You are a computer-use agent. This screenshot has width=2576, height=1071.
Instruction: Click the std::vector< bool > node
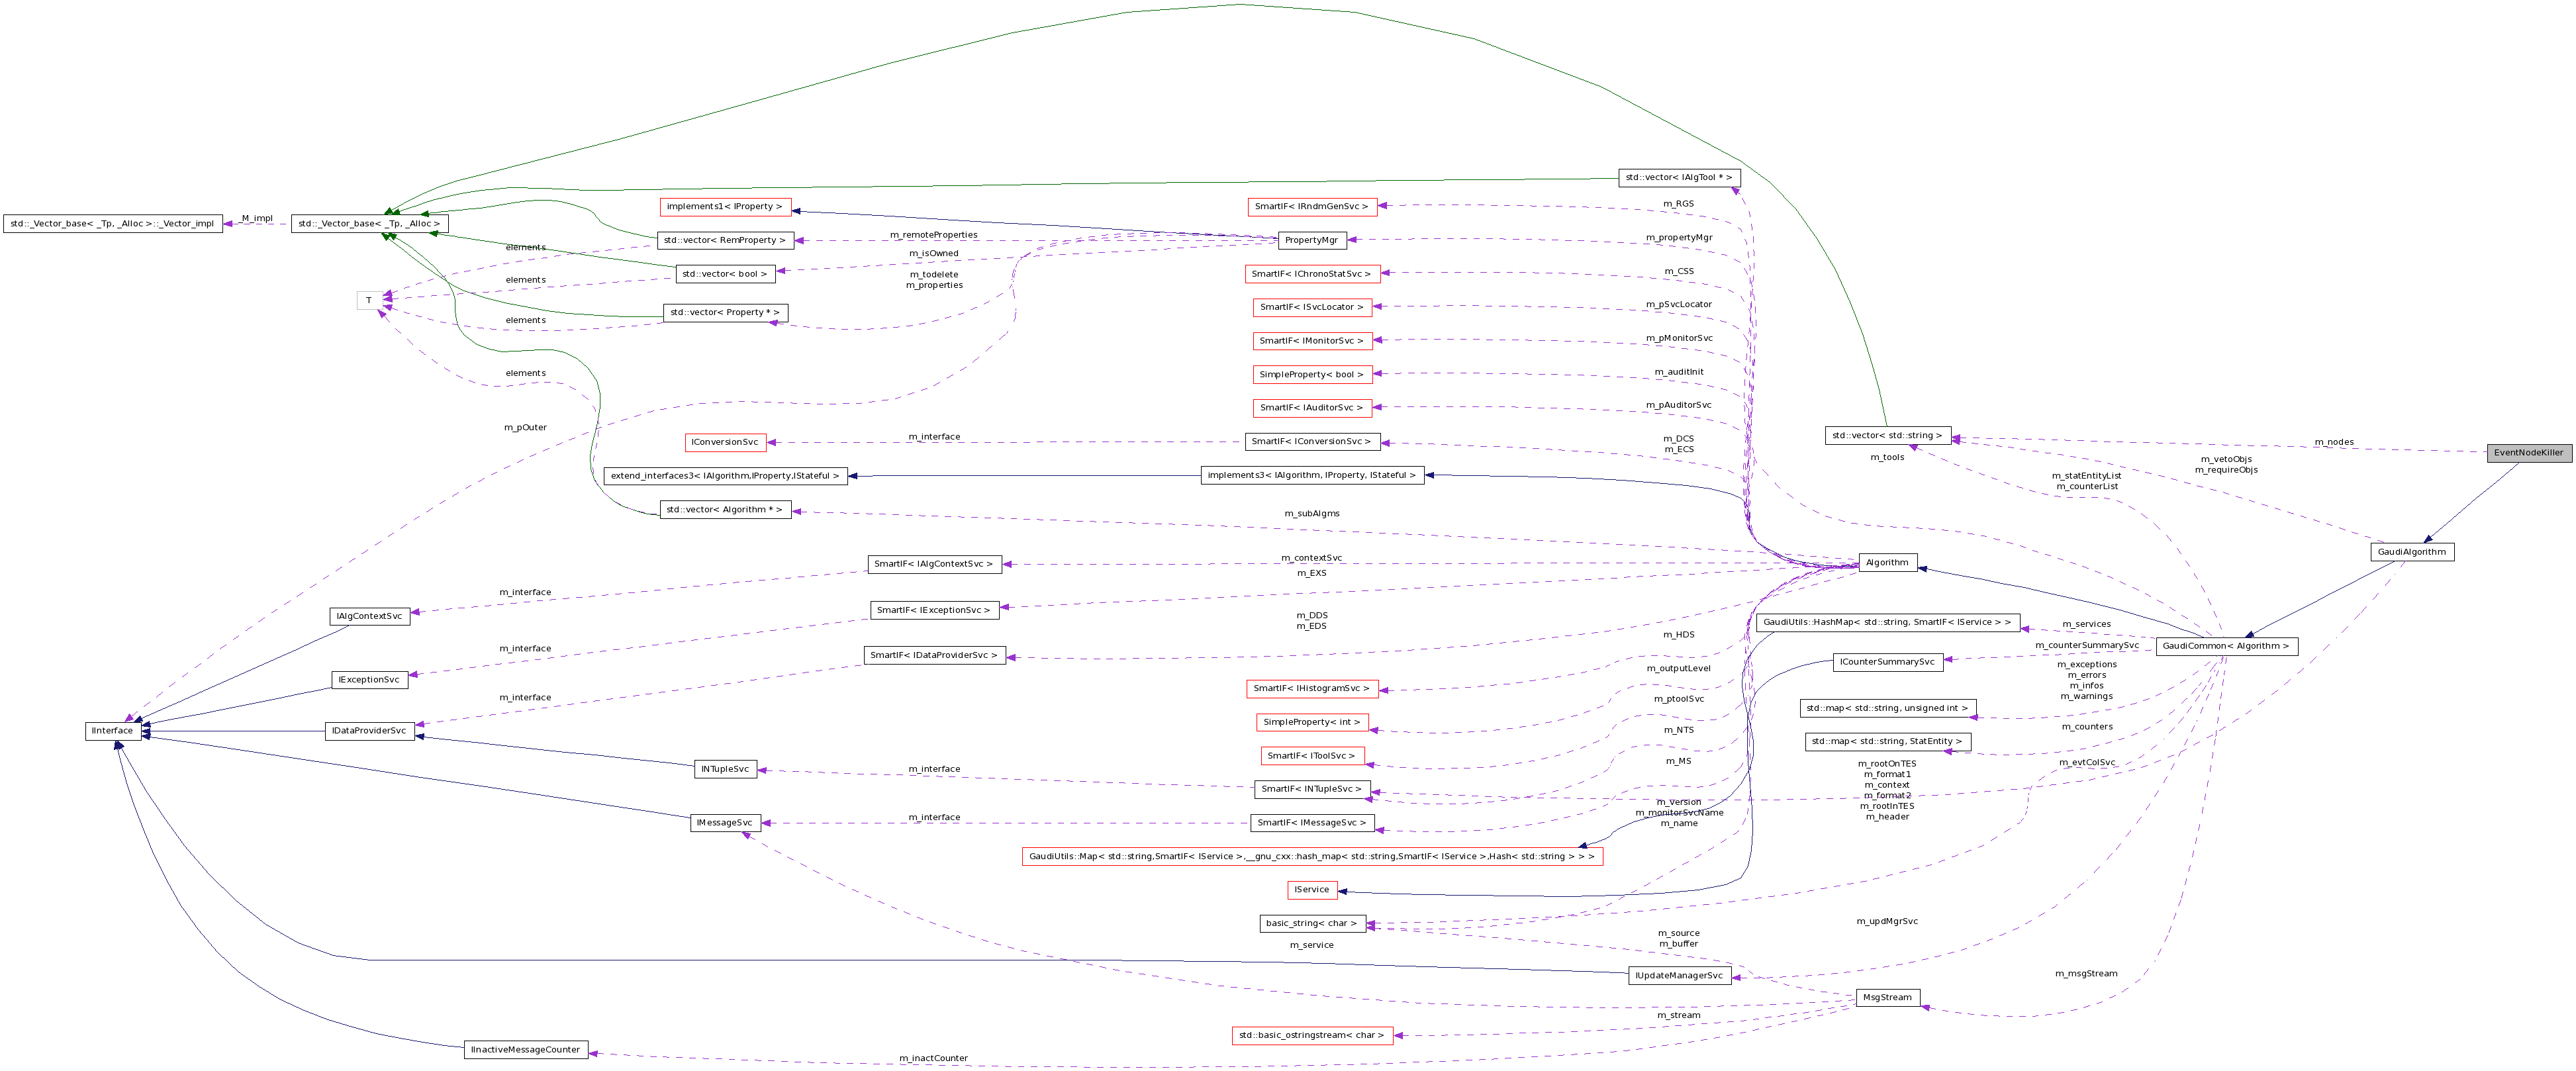coord(724,273)
